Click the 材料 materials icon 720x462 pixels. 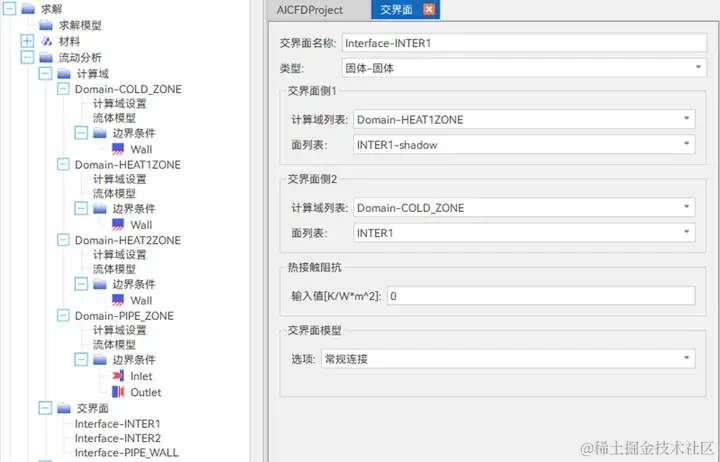tap(46, 41)
